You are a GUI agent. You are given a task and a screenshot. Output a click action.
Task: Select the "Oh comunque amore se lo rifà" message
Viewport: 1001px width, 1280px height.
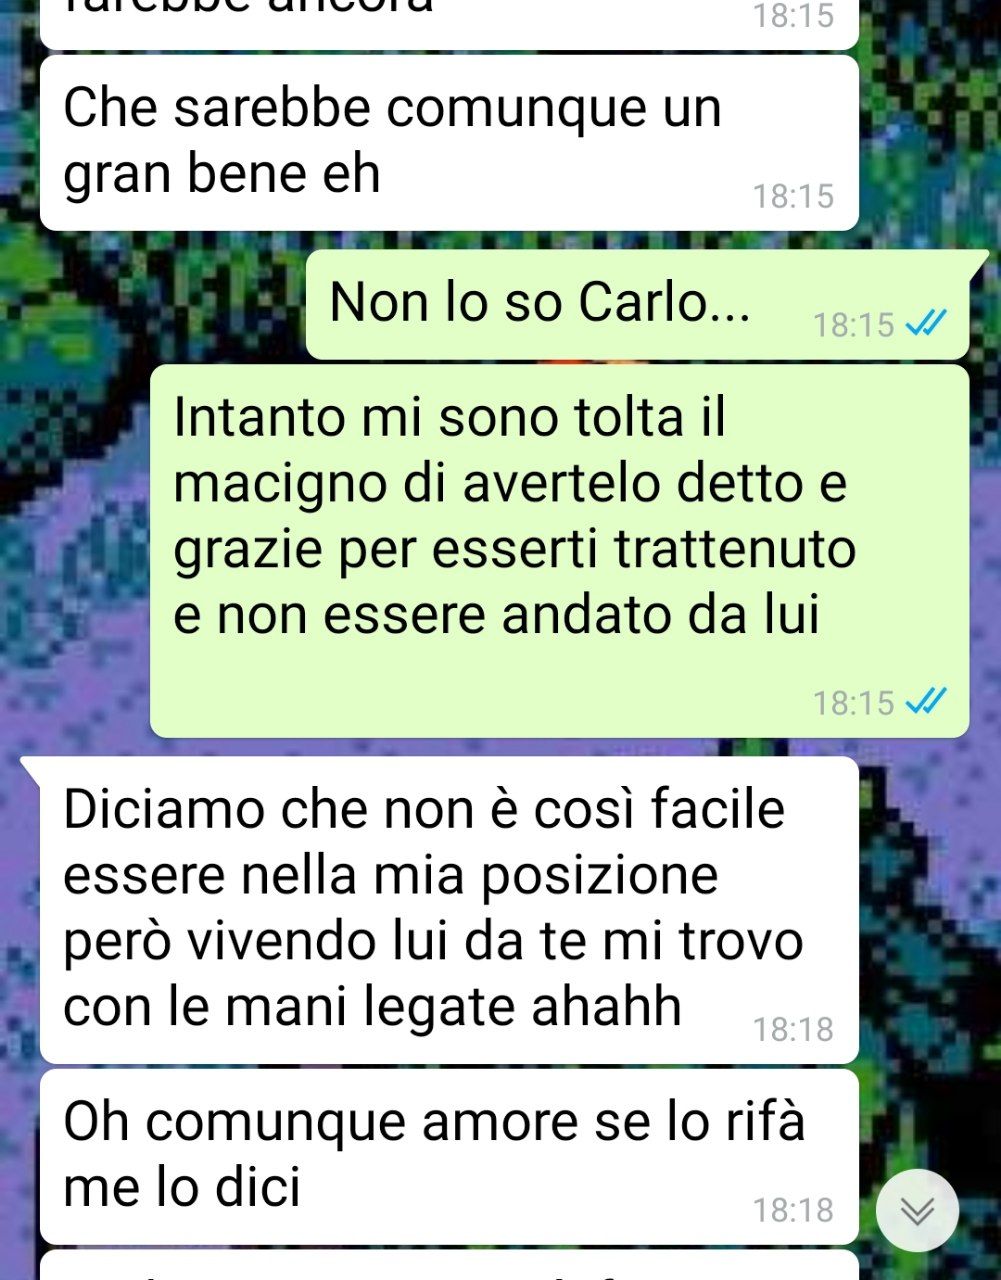point(449,1156)
